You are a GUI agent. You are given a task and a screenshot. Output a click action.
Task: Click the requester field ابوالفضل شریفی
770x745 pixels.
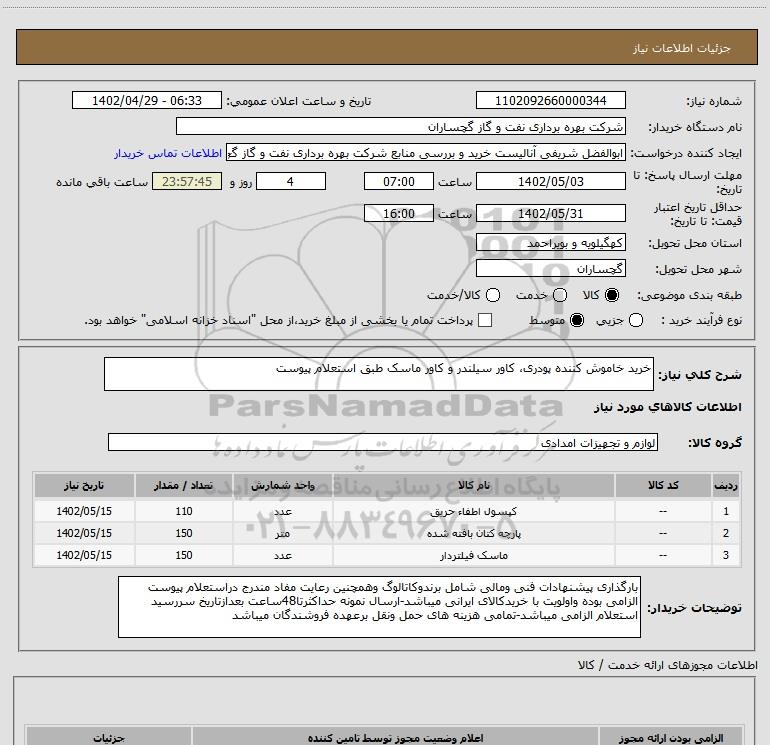point(426,153)
